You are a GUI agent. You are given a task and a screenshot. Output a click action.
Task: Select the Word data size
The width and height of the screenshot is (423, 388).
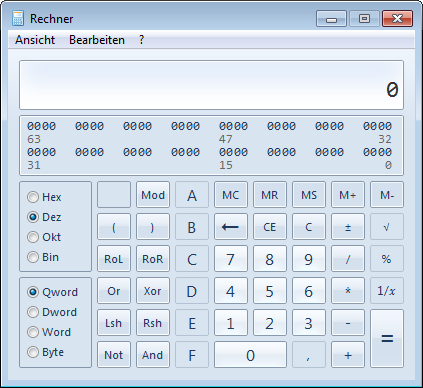tap(49, 332)
